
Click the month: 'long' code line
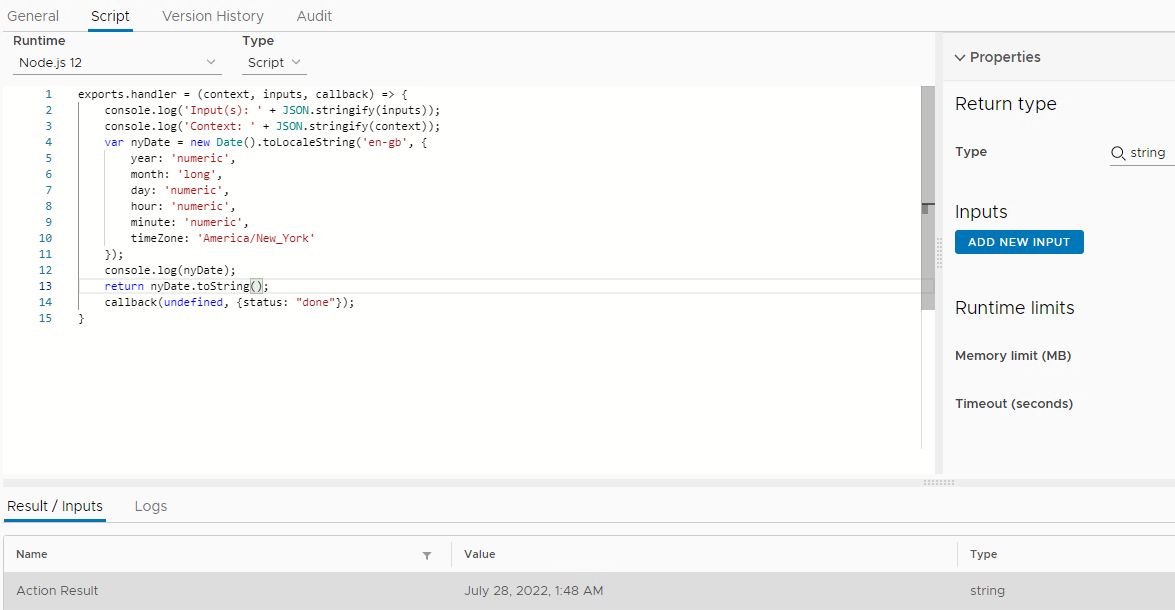coord(176,175)
